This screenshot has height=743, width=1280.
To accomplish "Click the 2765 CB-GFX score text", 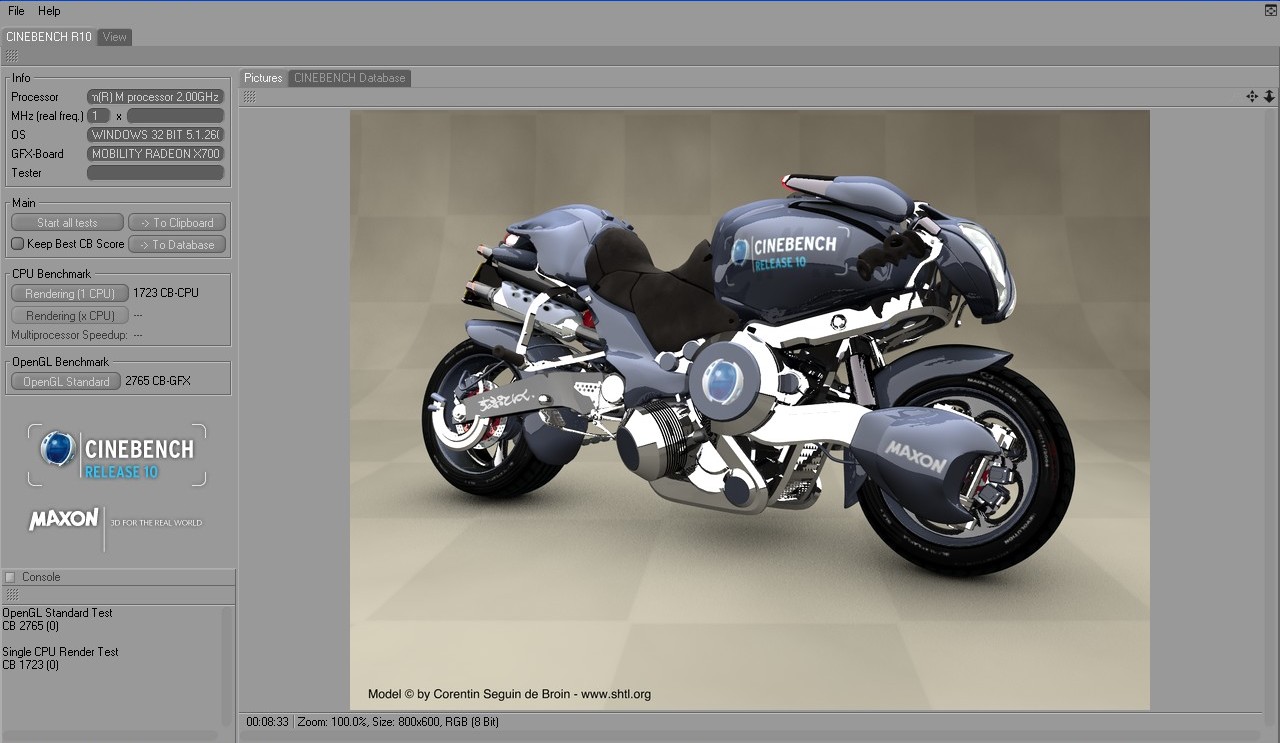I will [158, 382].
